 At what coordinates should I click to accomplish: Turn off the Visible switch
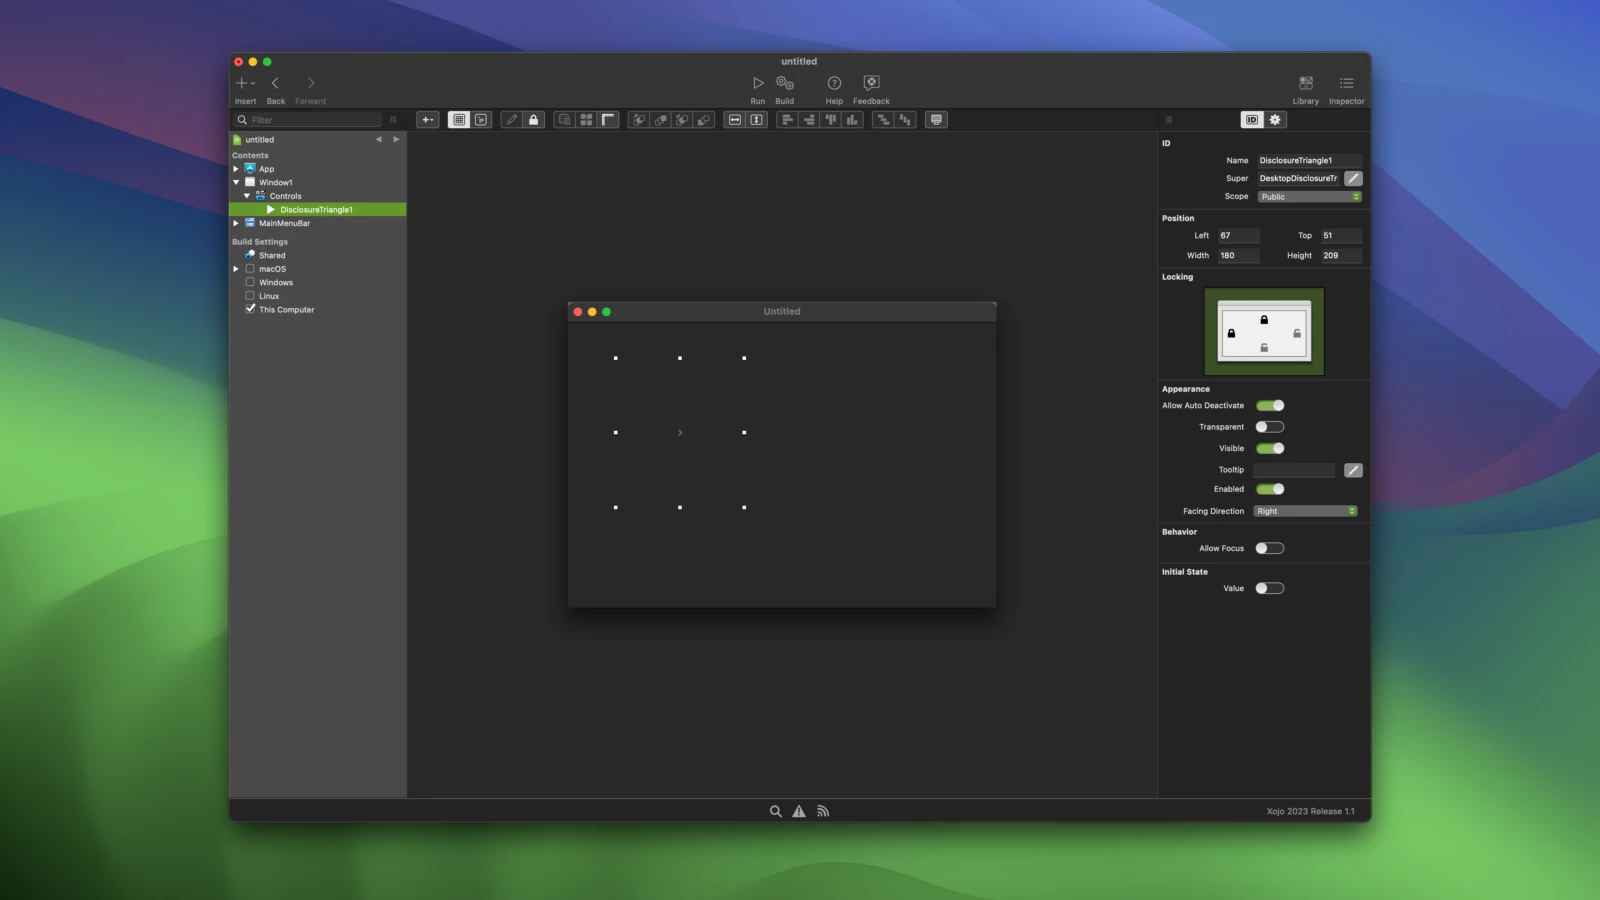[1270, 448]
